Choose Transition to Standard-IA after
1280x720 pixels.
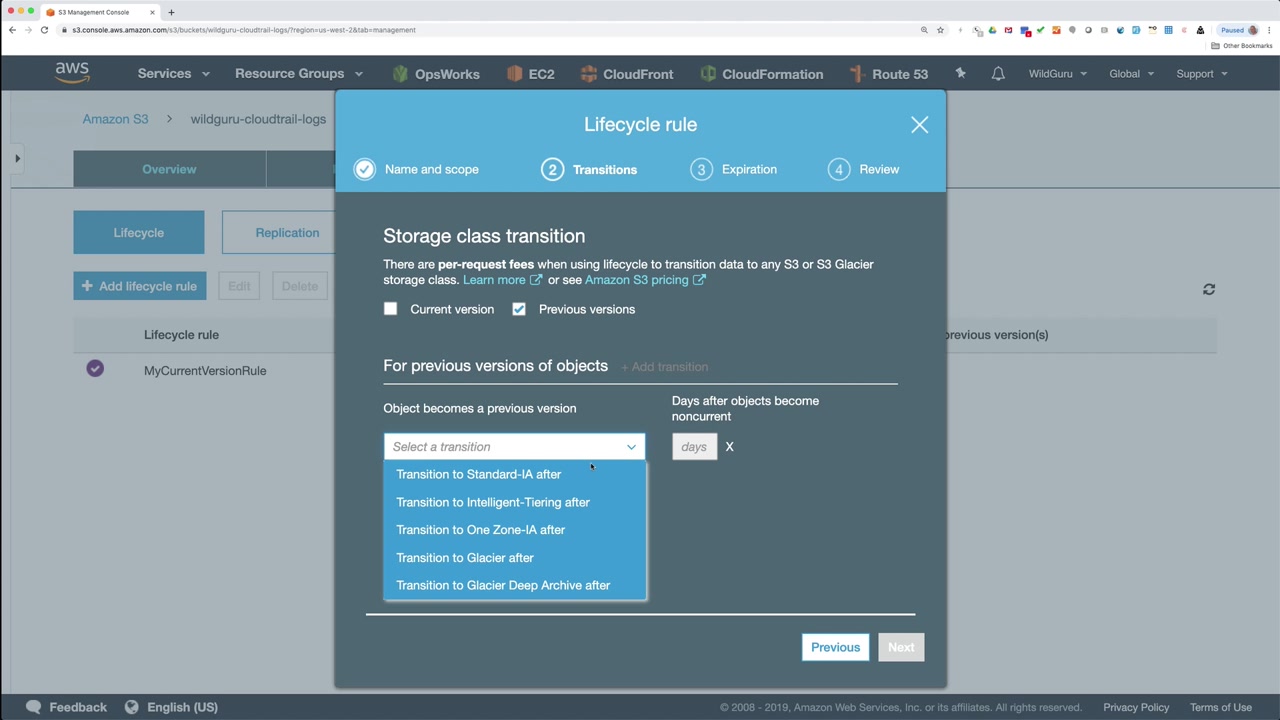(515, 474)
